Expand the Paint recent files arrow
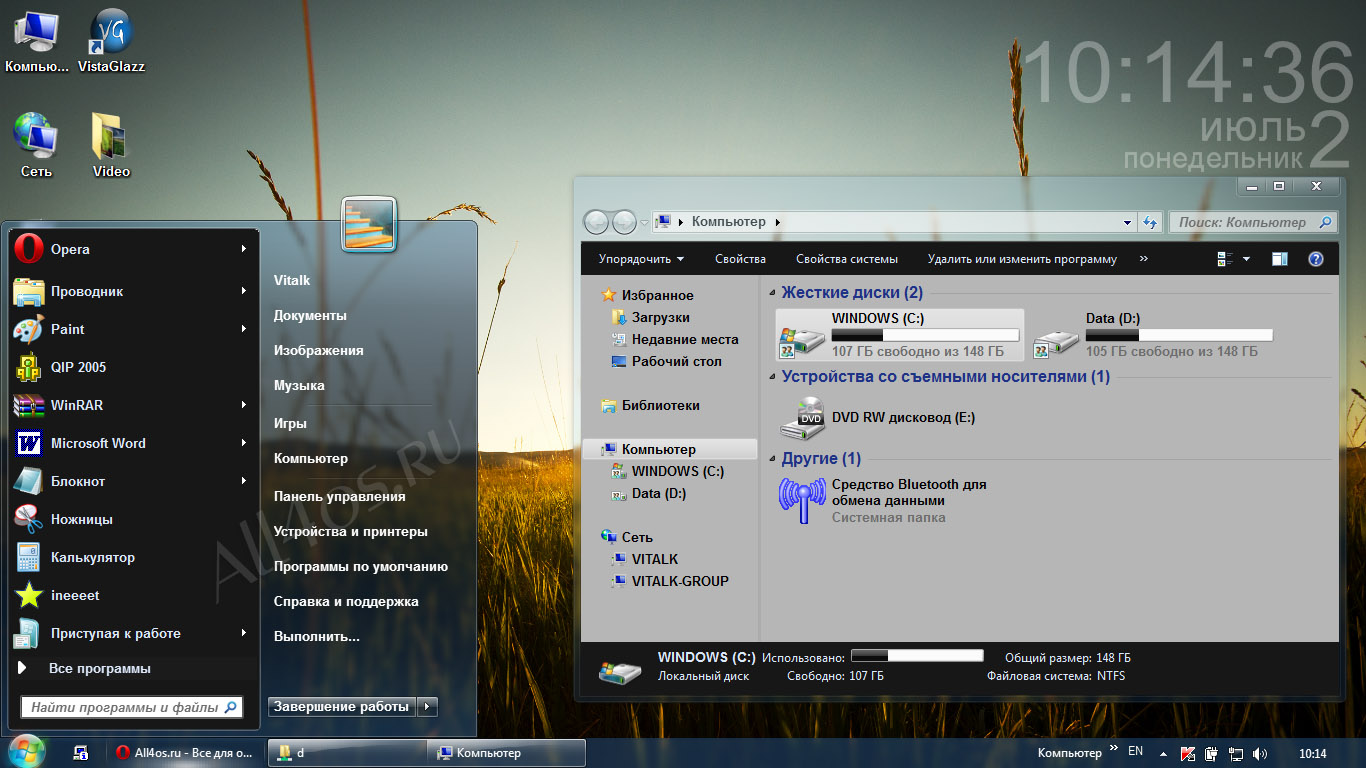This screenshot has width=1366, height=768. point(244,329)
